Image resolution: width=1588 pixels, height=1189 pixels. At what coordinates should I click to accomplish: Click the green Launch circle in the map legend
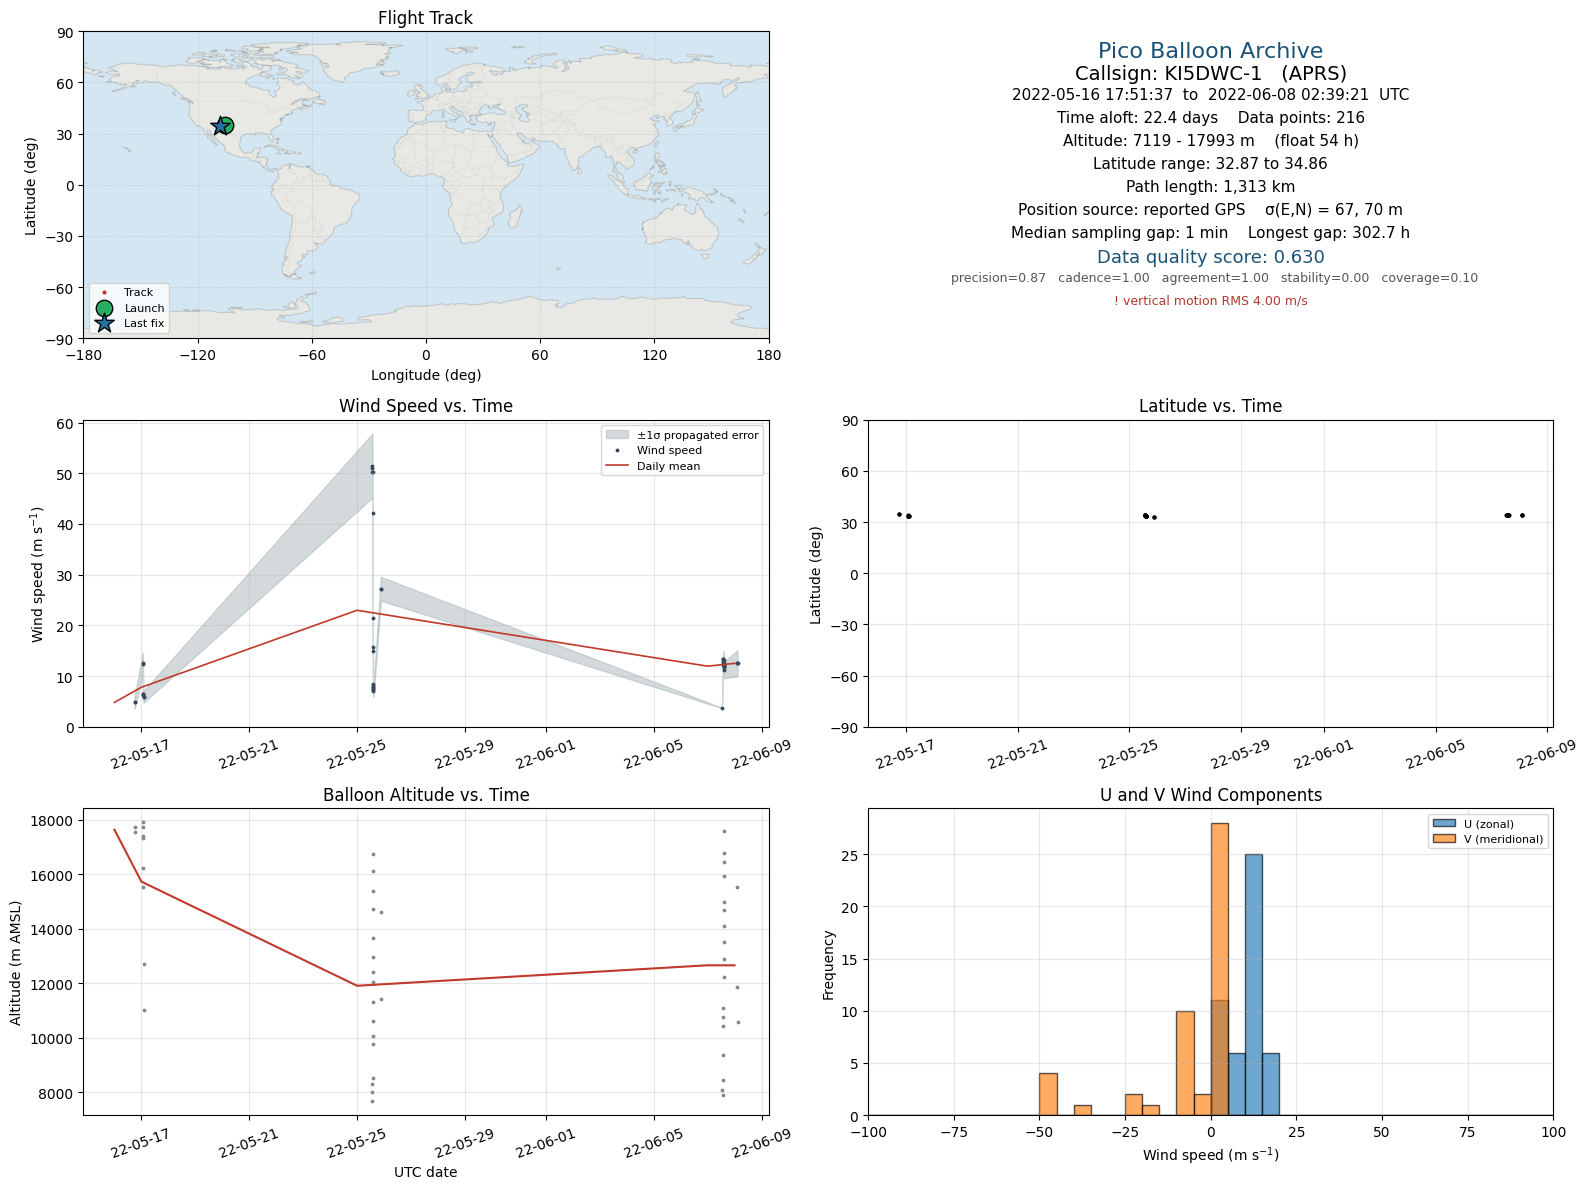(x=104, y=308)
